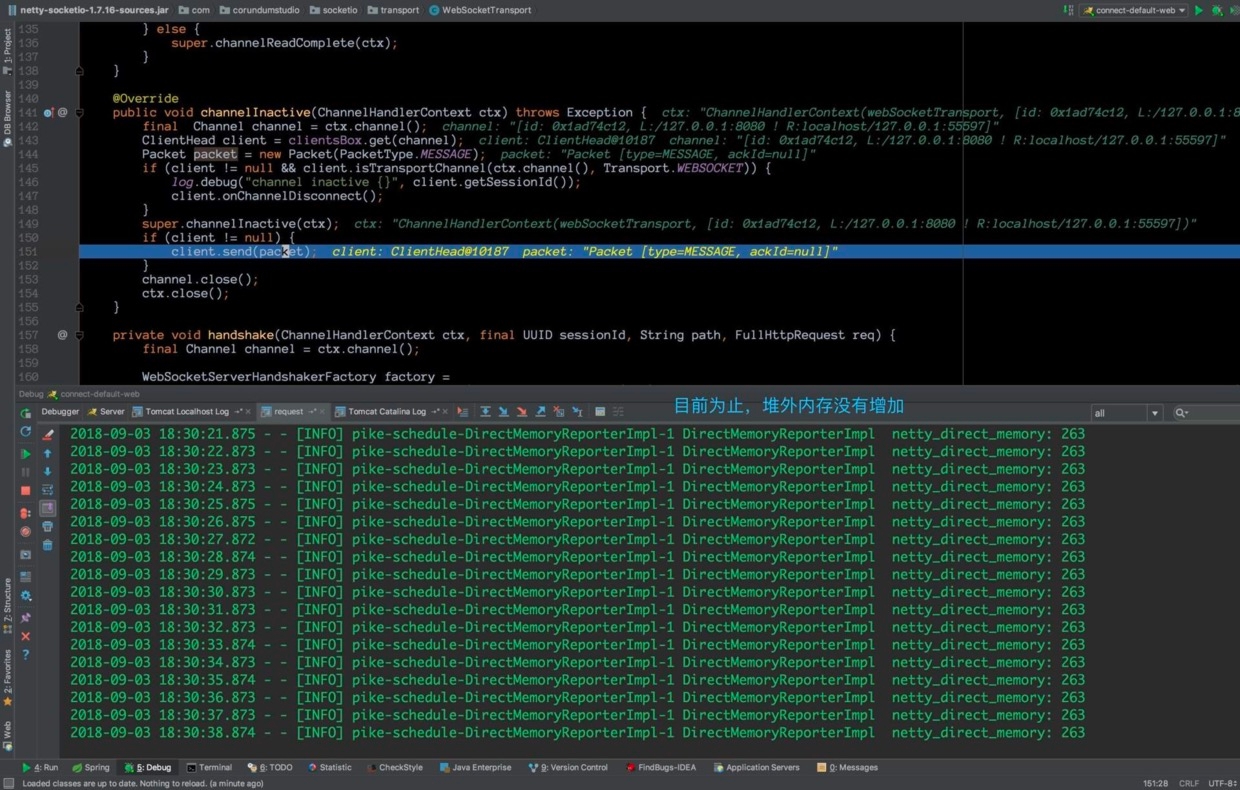Click the Debug bug icon in top toolbar

pyautogui.click(x=1217, y=10)
